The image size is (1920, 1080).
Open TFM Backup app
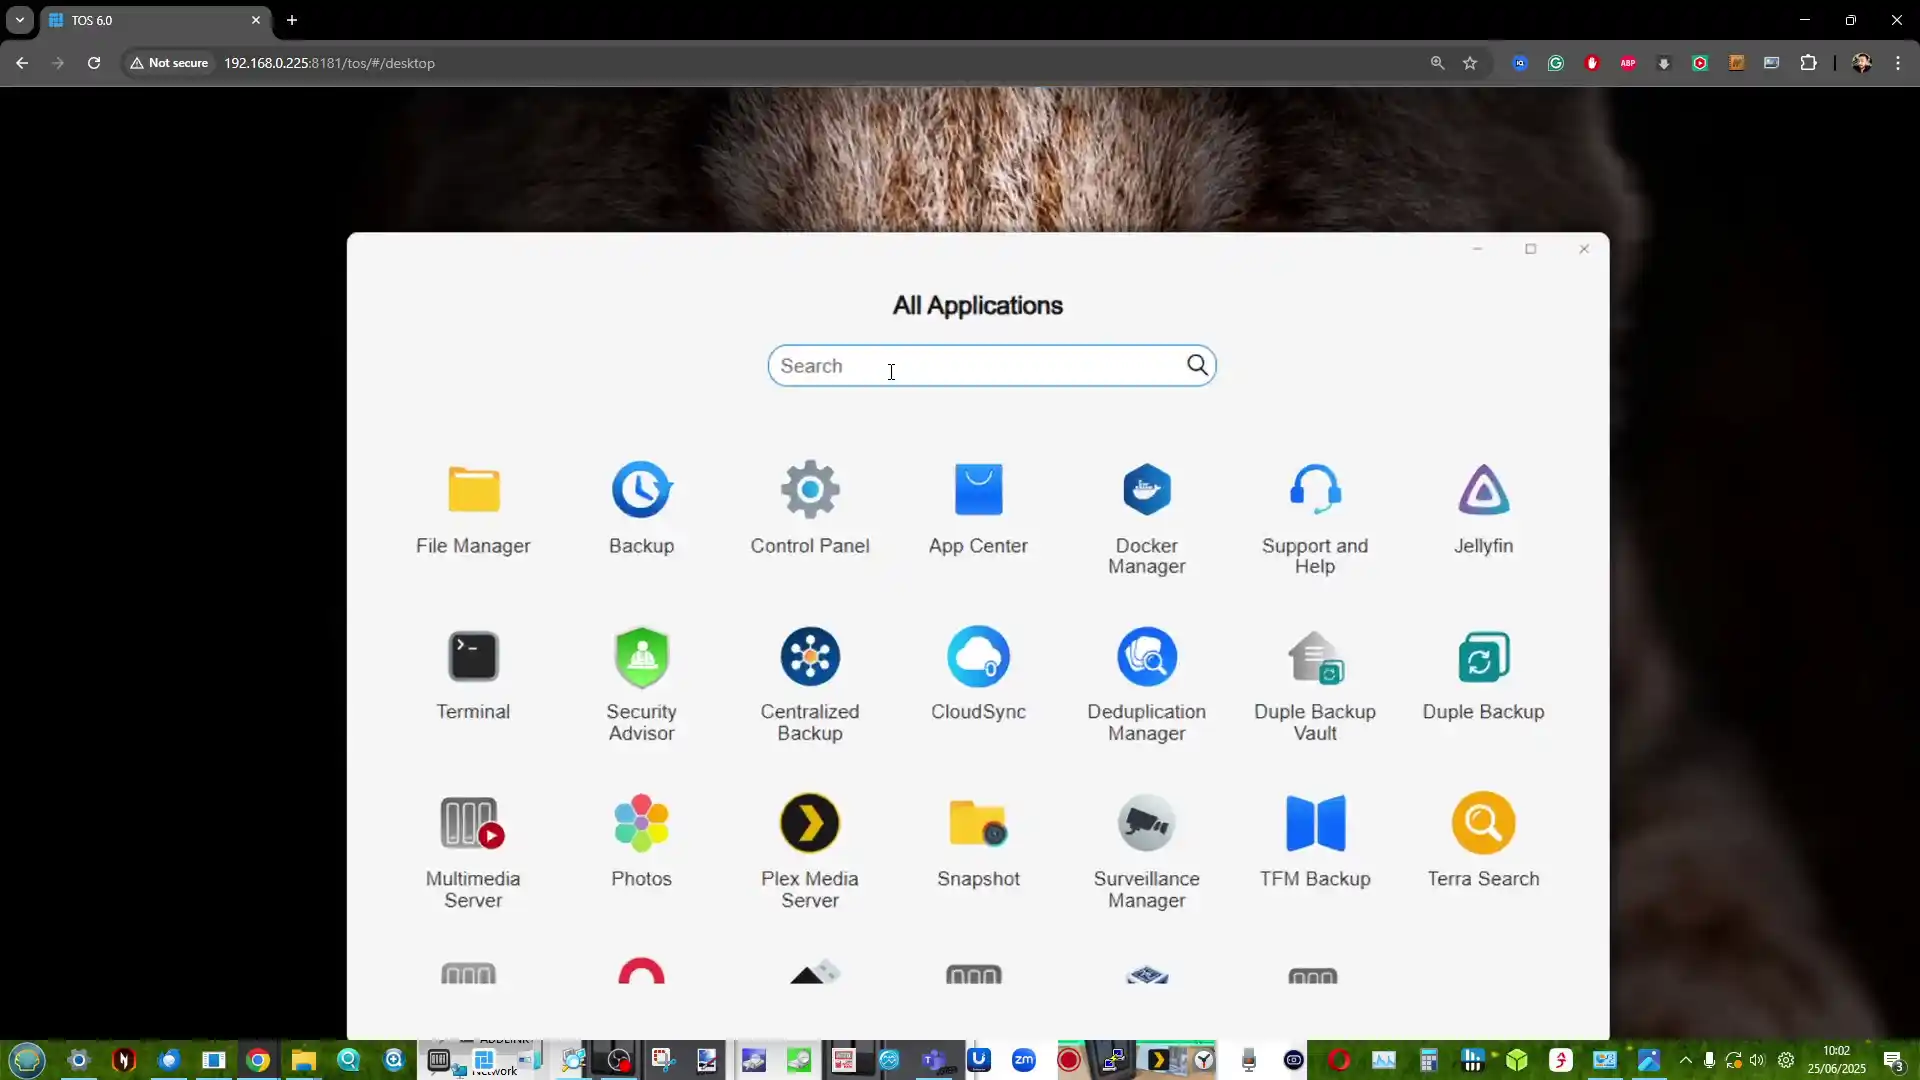pos(1315,823)
